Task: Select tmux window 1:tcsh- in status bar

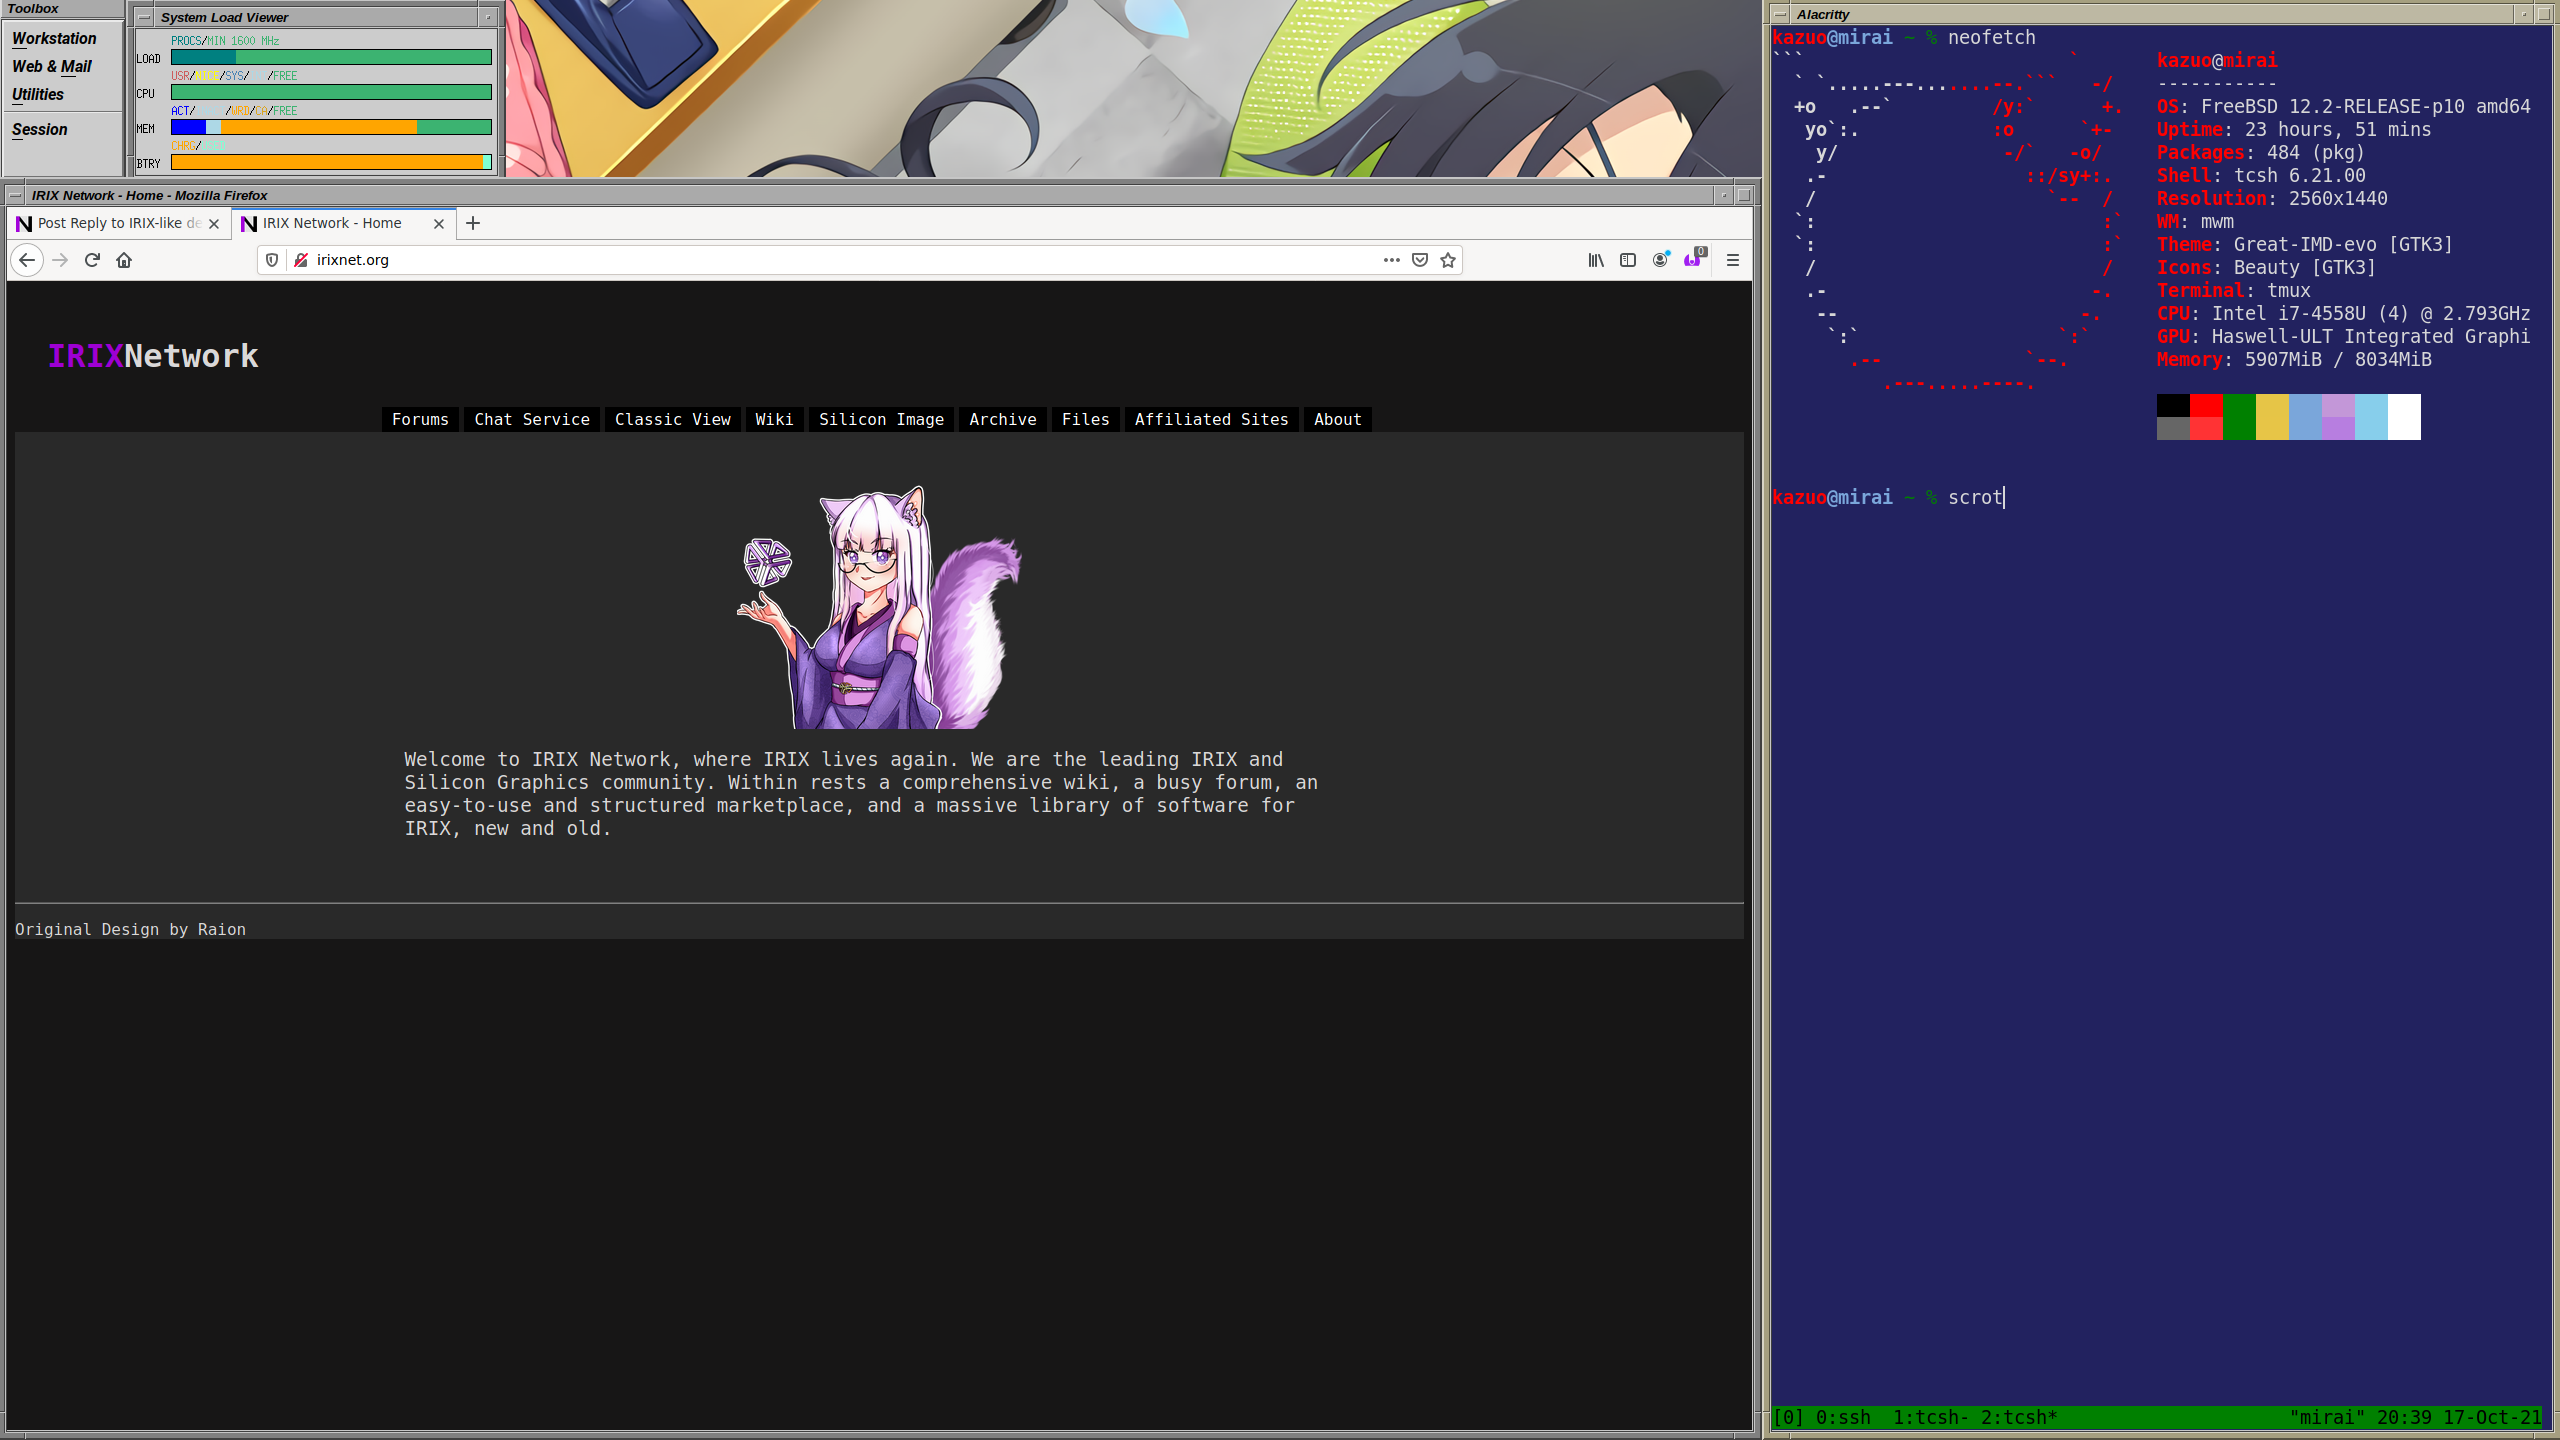Action: click(x=1931, y=1417)
